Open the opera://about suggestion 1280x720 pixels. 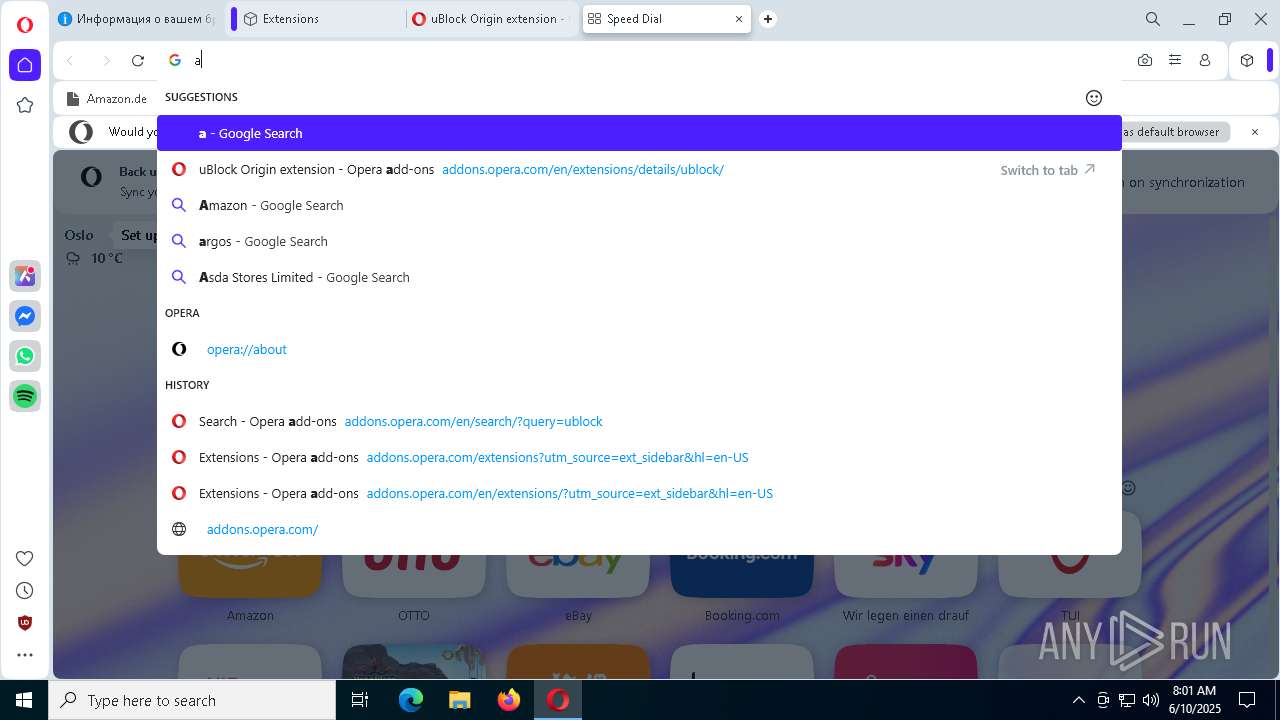tap(639, 349)
